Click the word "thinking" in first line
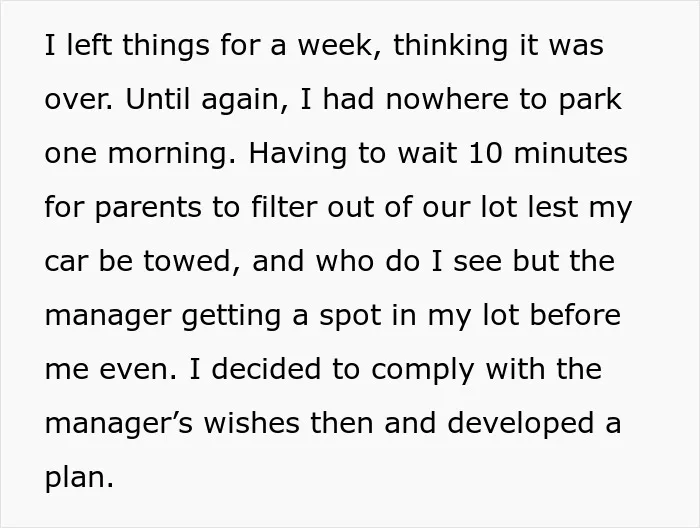Screen dimensions: 700x528 (450, 48)
